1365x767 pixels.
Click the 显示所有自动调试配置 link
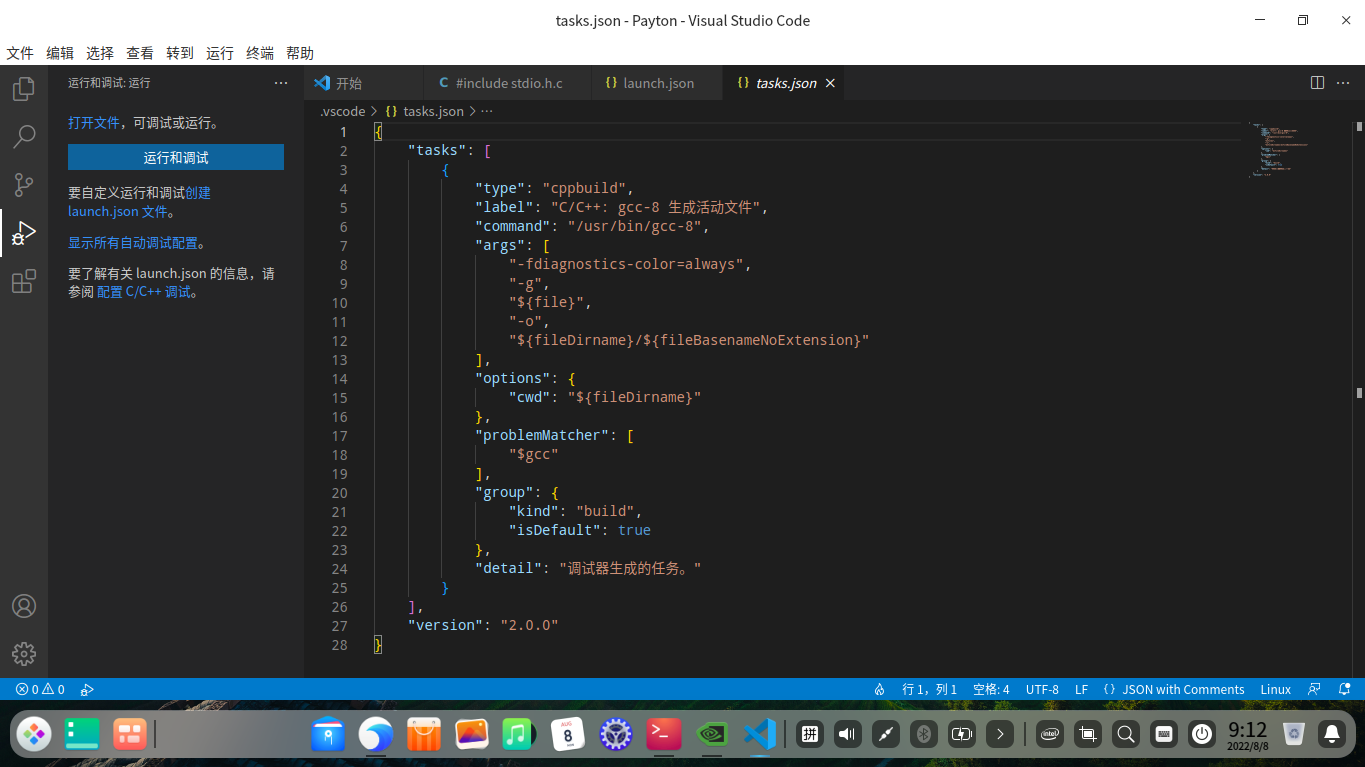pyautogui.click(x=133, y=243)
